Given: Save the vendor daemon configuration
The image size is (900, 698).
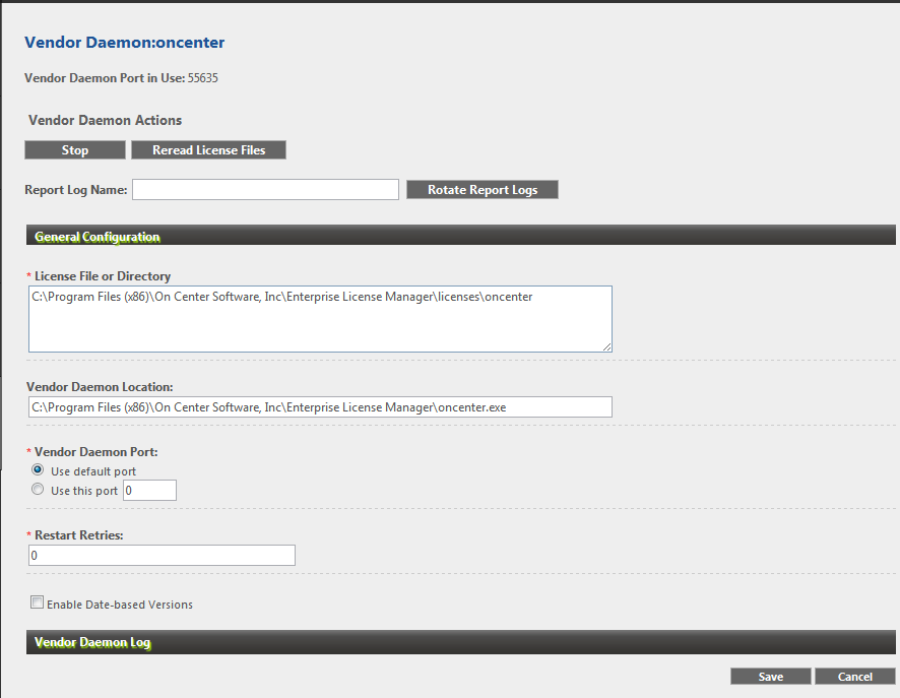Looking at the screenshot, I should tap(770, 677).
